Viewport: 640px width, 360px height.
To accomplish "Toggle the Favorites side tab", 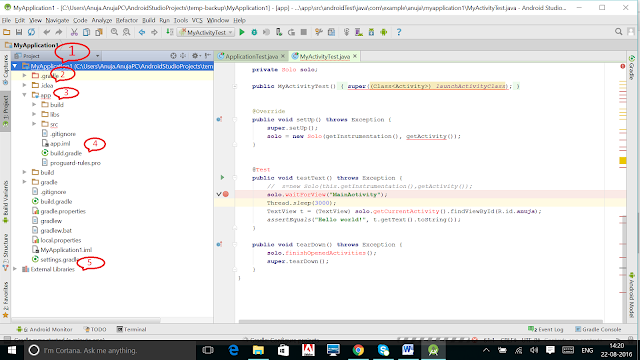I will click(x=5, y=300).
